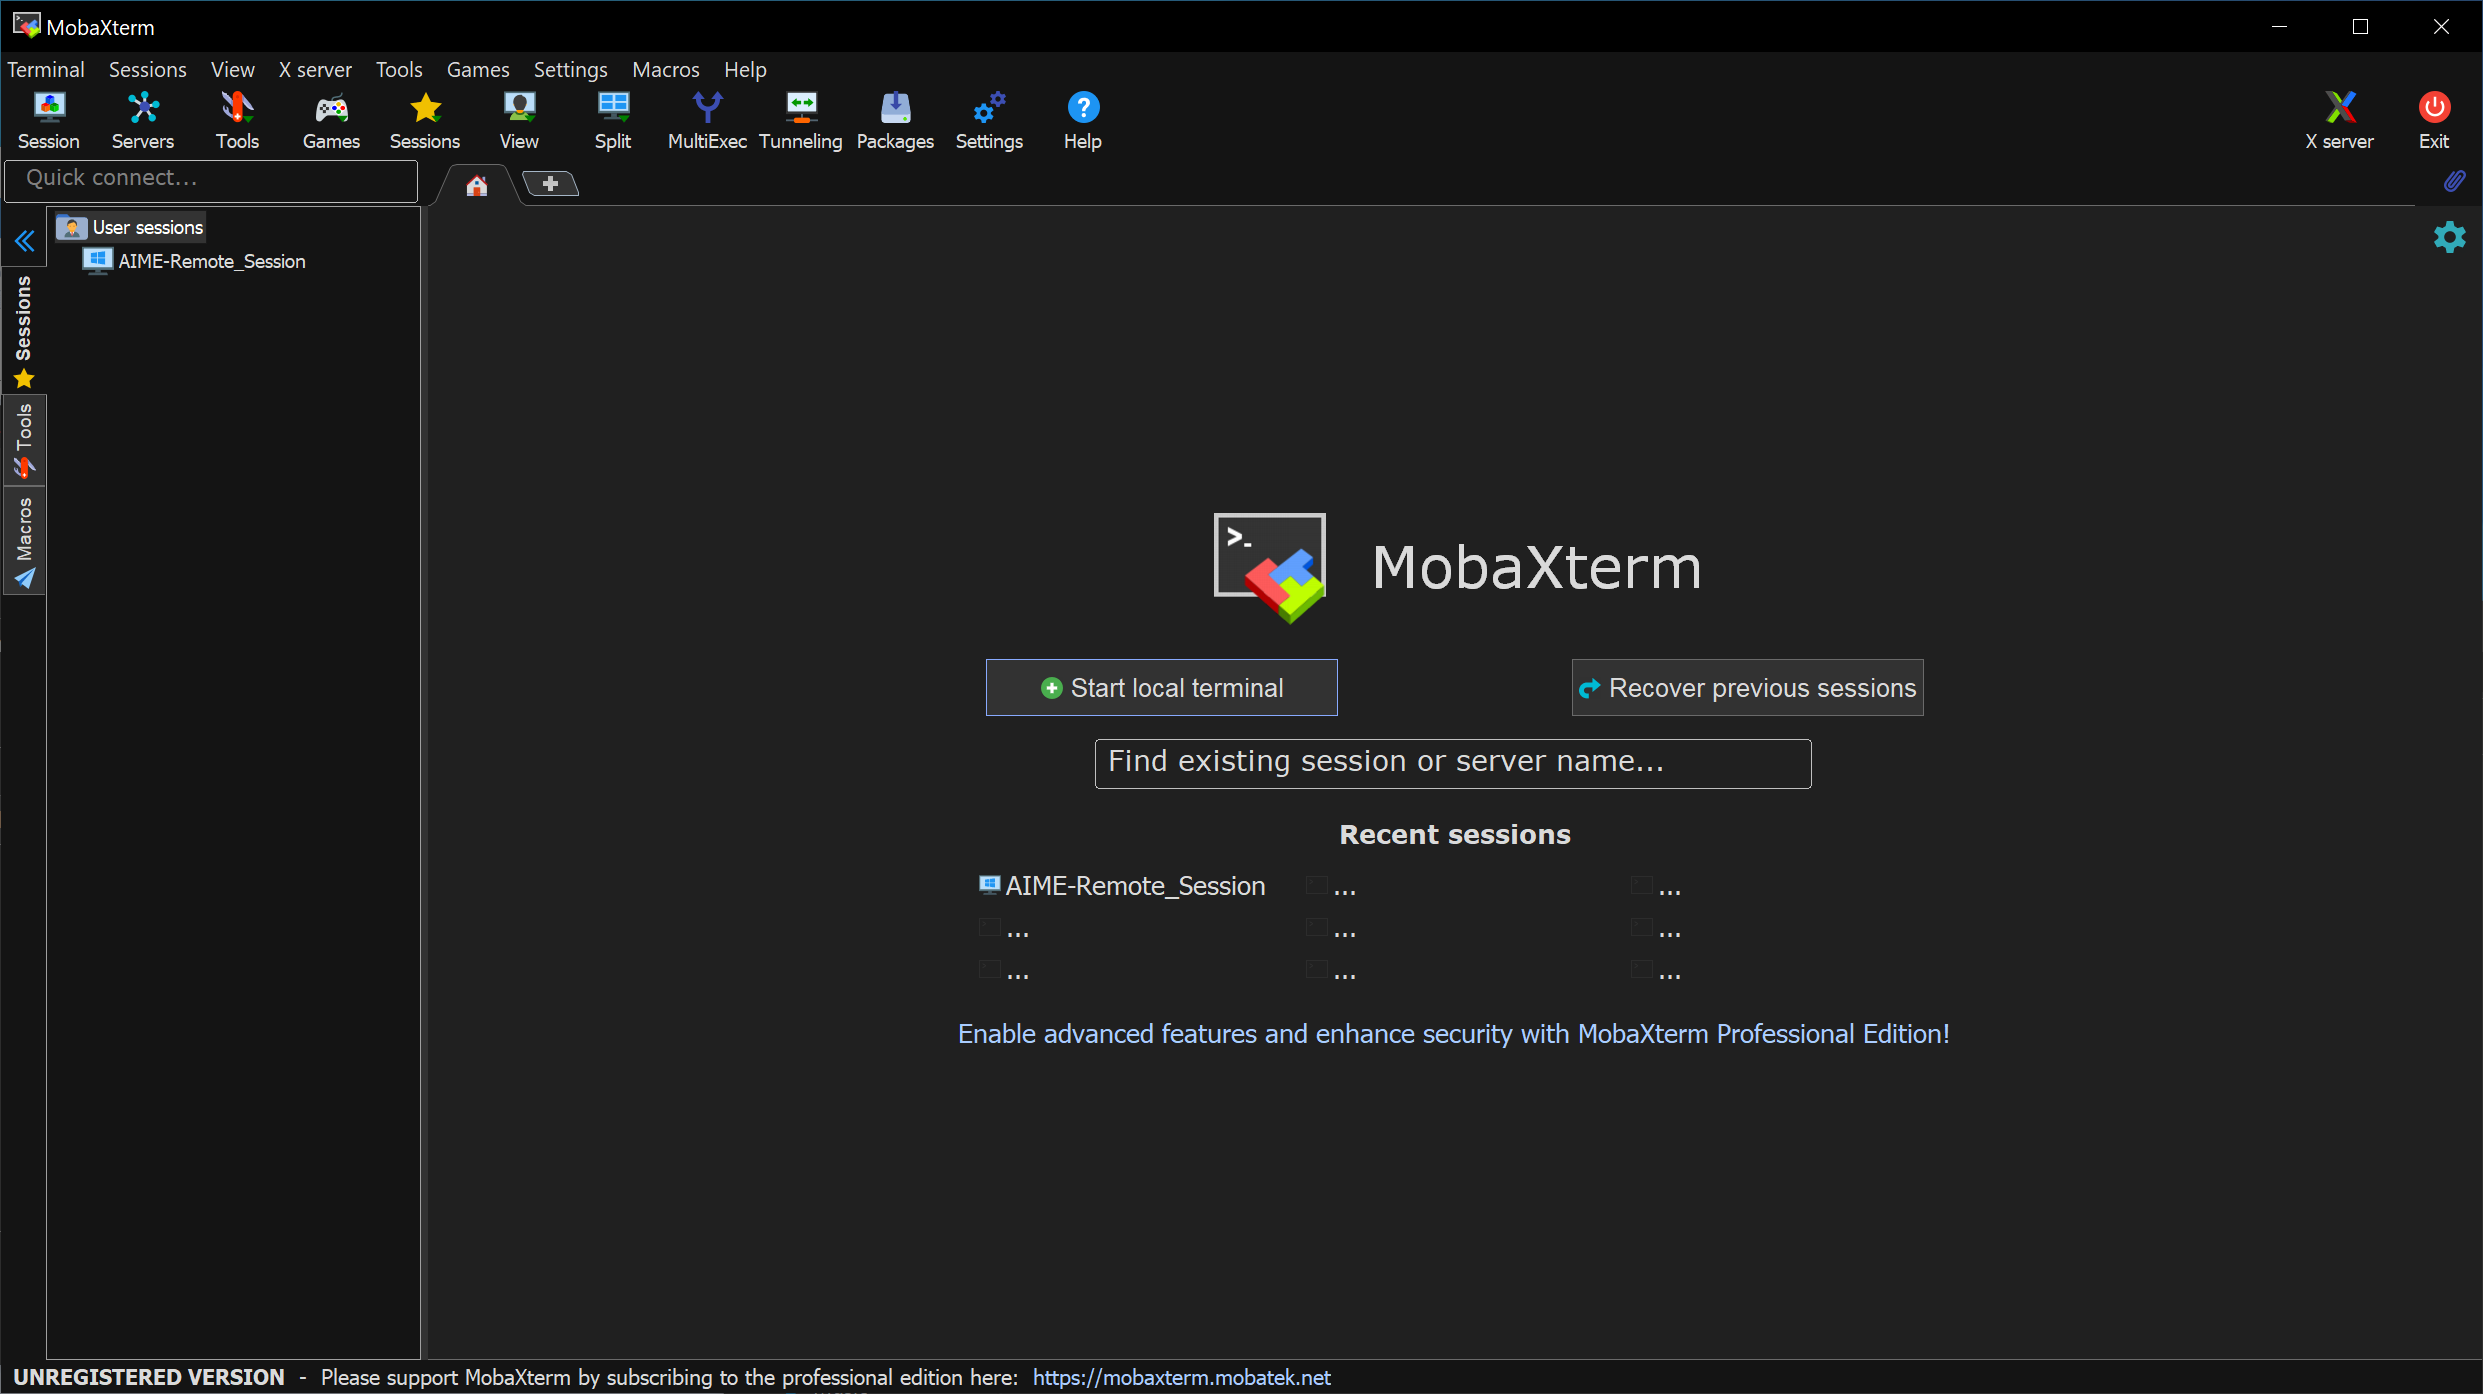Viewport: 2483px width, 1394px height.
Task: Open the X server menu
Action: 315,69
